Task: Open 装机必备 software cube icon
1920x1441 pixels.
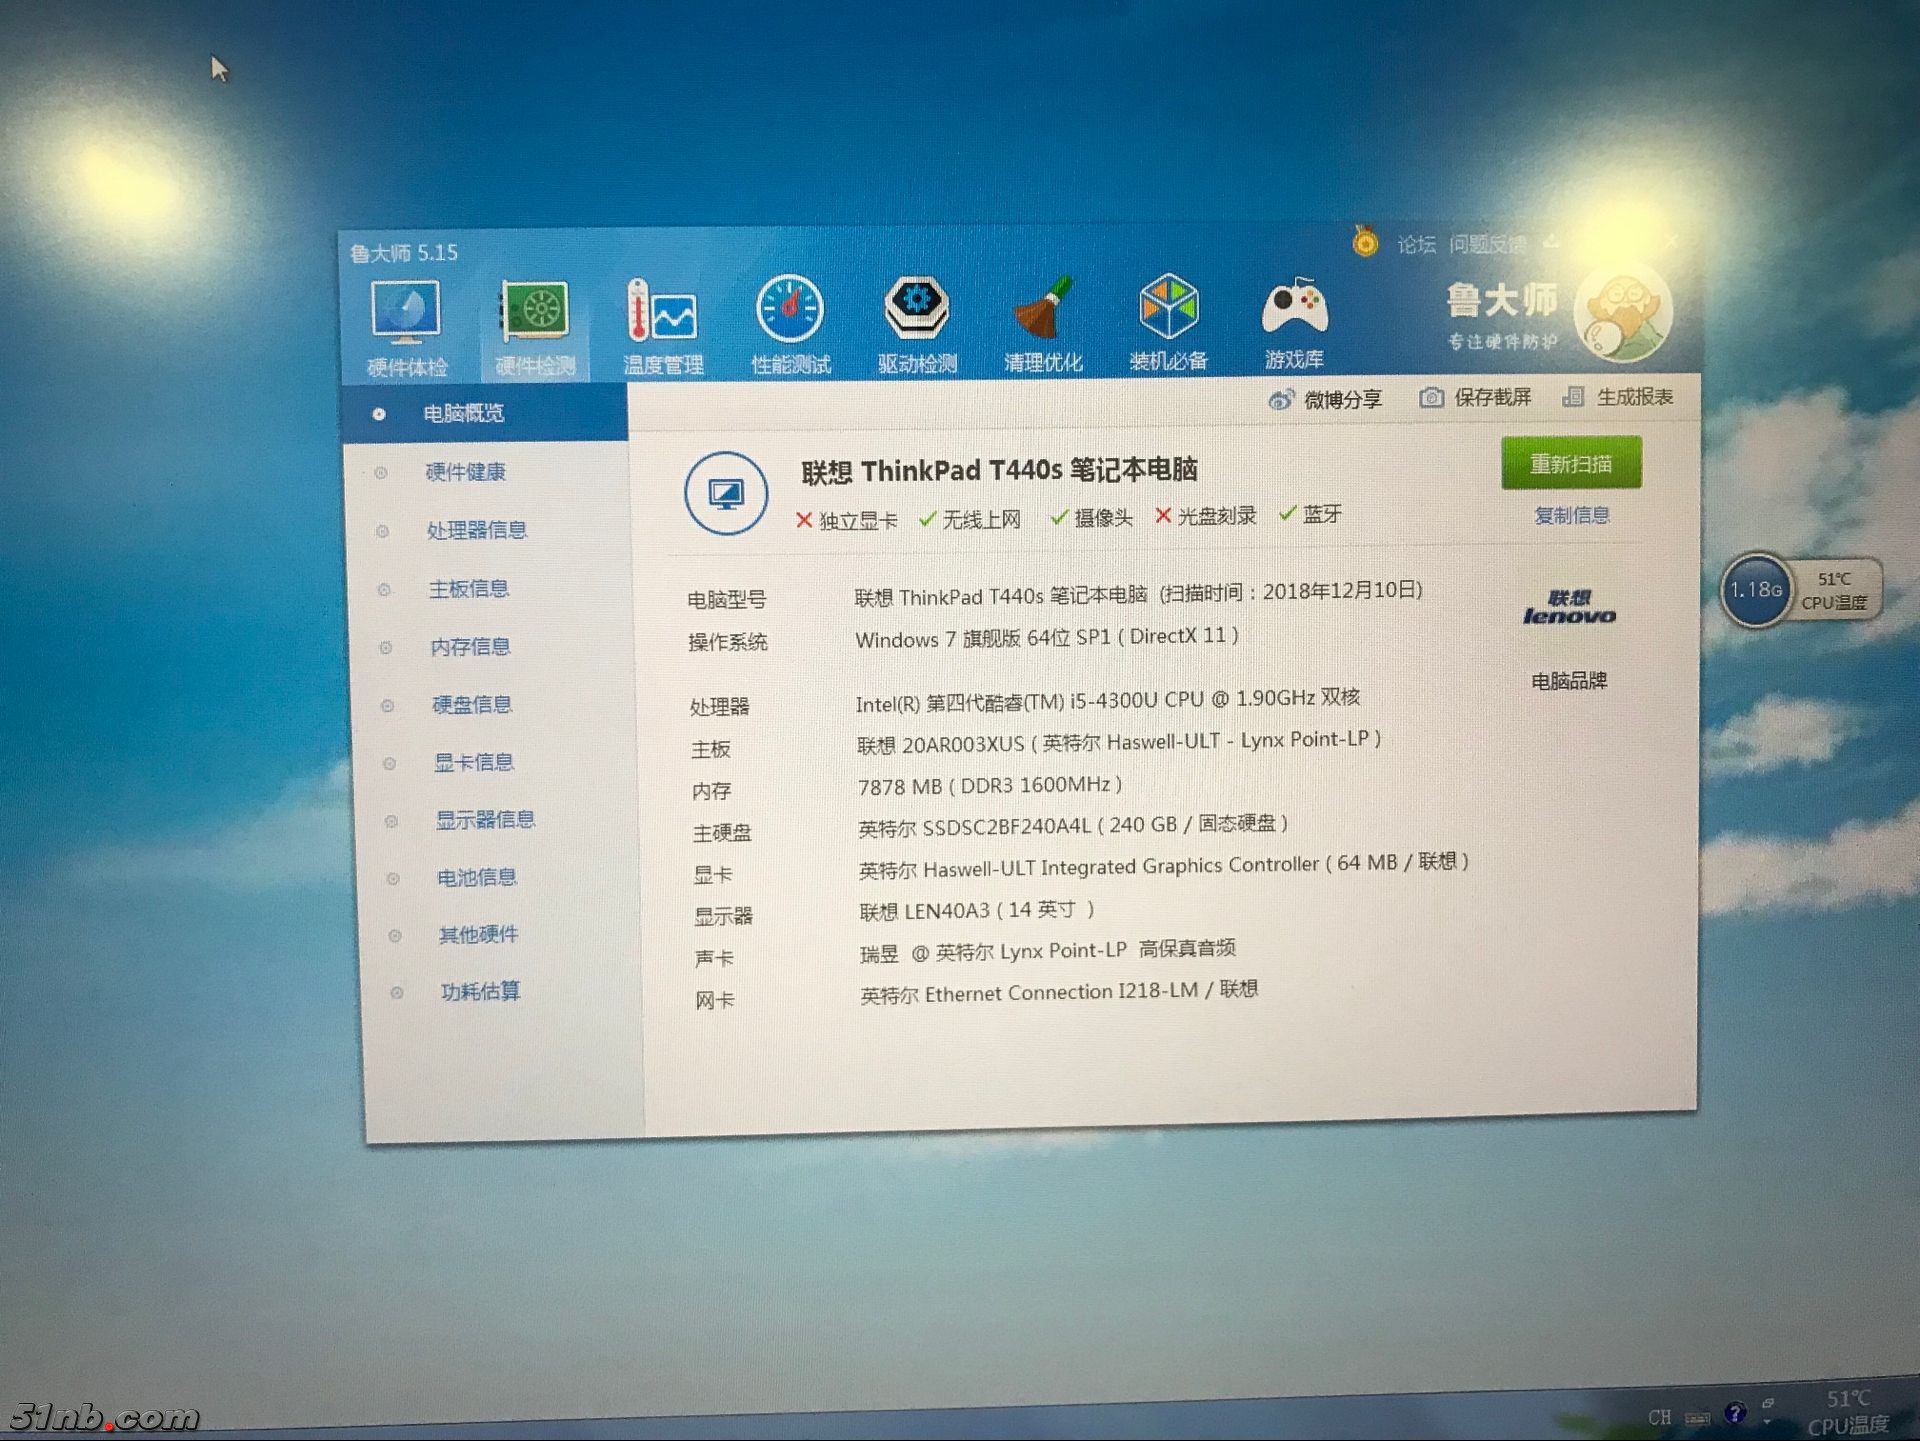Action: (x=1168, y=307)
